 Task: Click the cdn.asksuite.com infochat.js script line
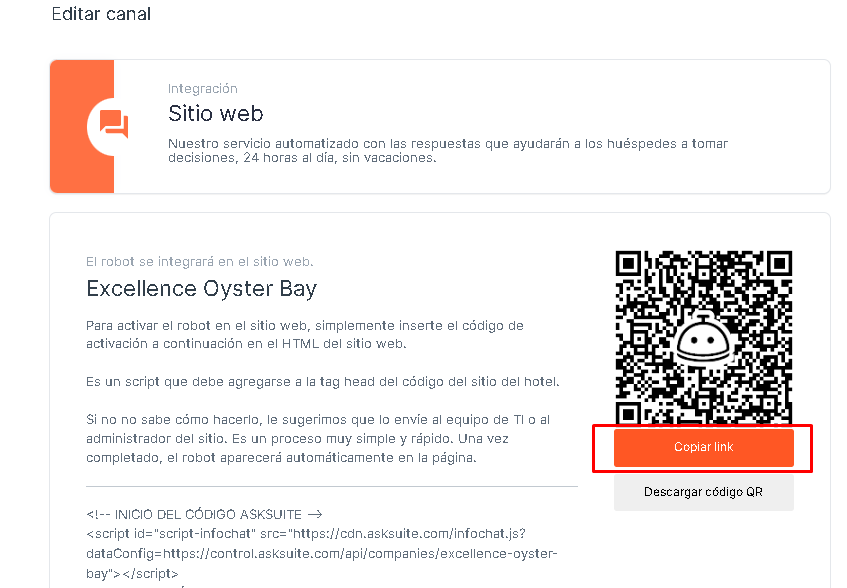pyautogui.click(x=306, y=533)
